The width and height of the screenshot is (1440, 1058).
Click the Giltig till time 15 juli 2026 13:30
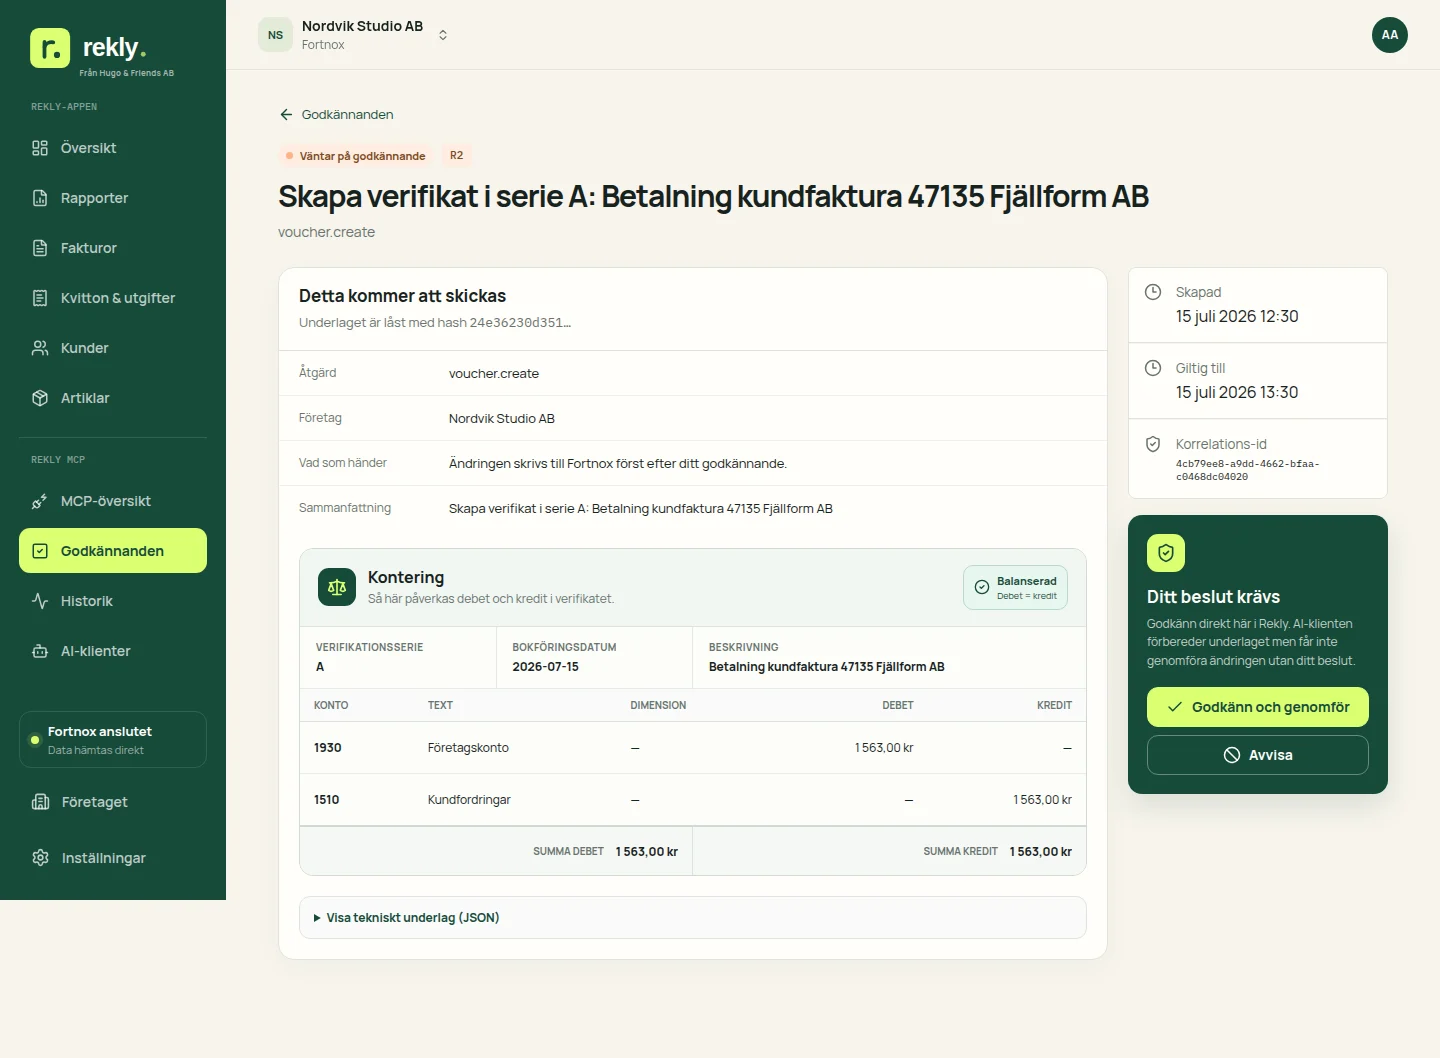click(1237, 392)
